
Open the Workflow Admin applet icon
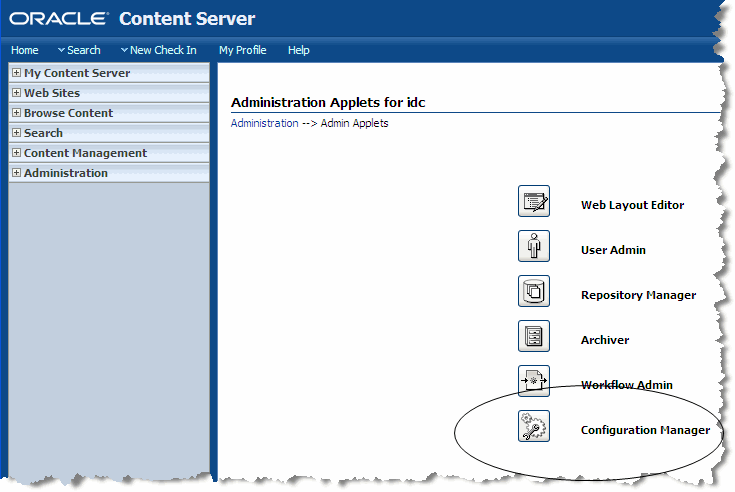click(533, 381)
